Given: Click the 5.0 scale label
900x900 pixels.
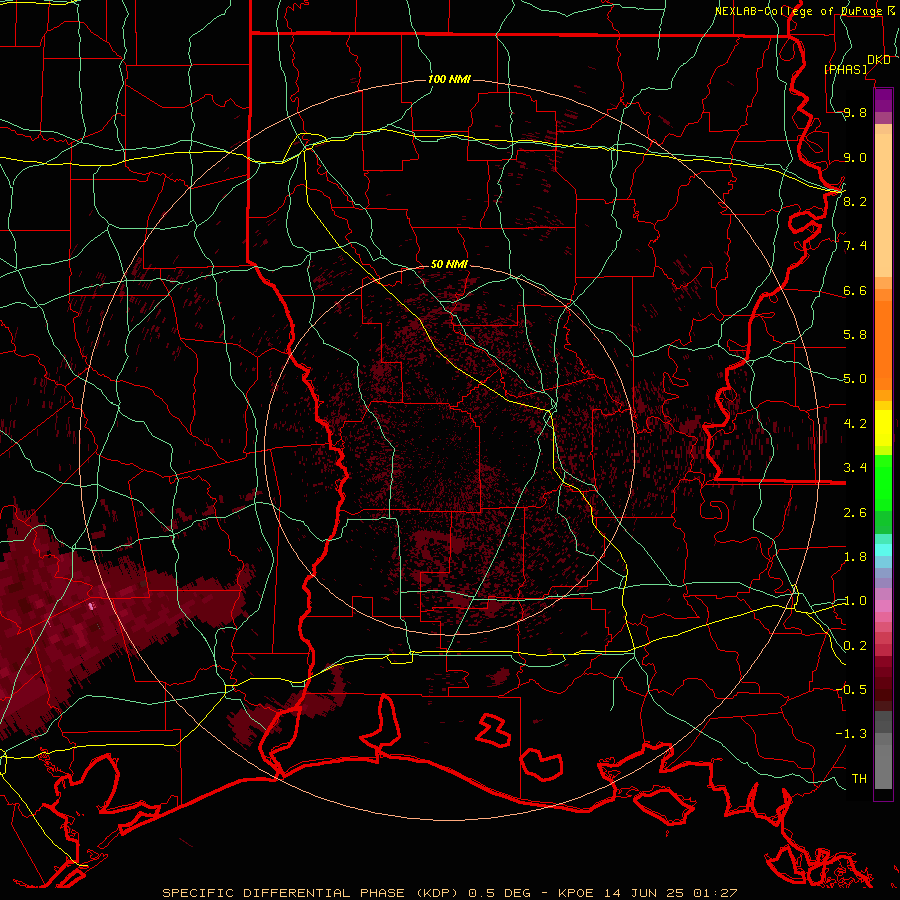Looking at the screenshot, I should 855,379.
